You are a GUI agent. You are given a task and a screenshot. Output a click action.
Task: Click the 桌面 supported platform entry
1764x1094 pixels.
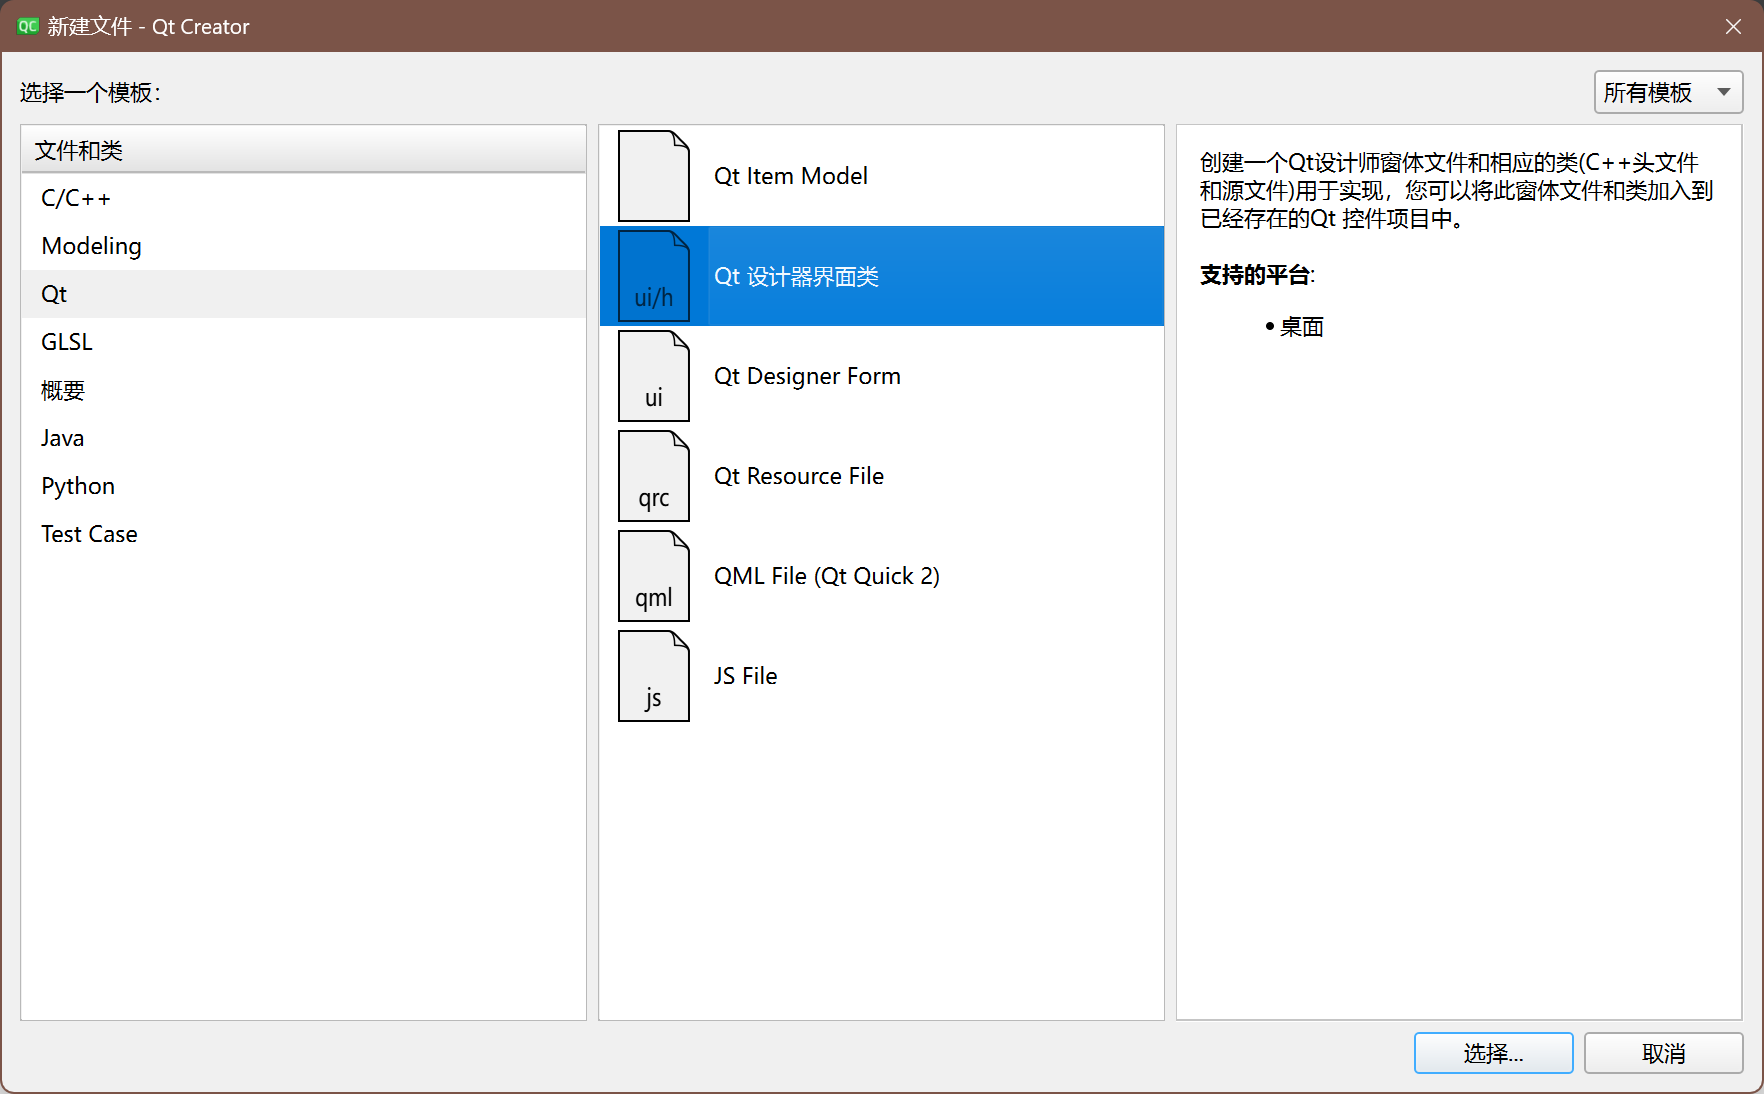(1301, 327)
